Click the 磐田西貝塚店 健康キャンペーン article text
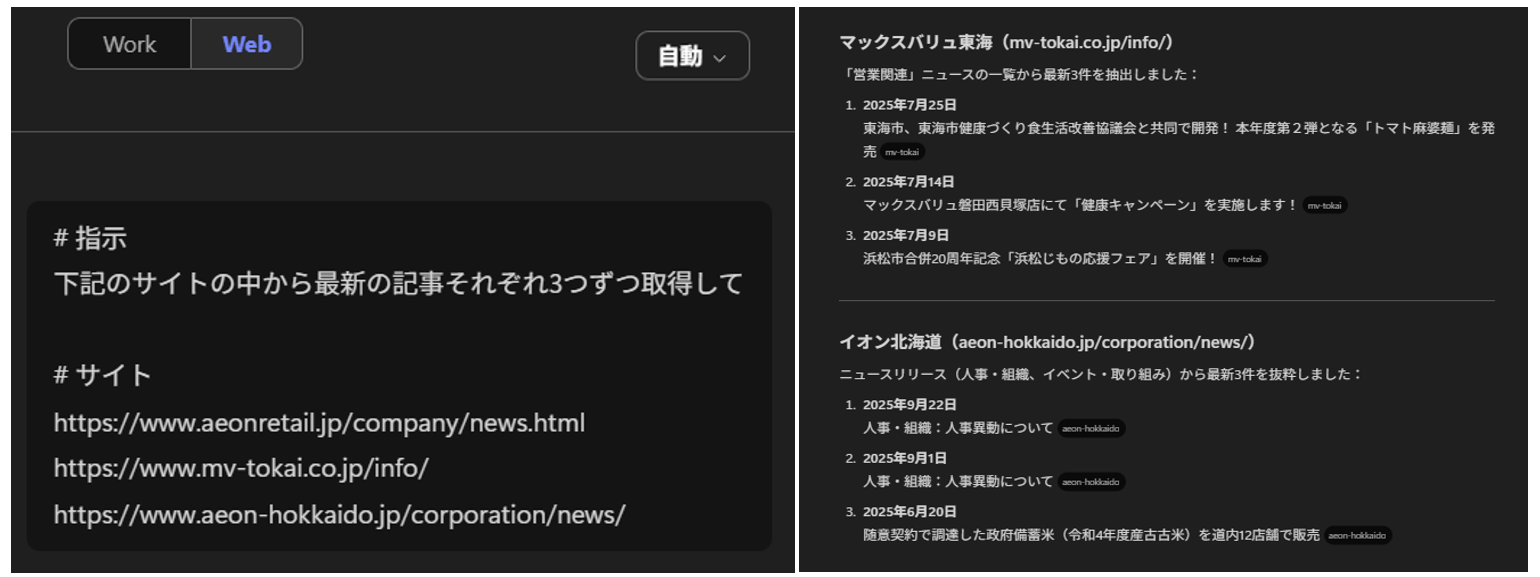This screenshot has width=1540, height=577. tap(1080, 205)
